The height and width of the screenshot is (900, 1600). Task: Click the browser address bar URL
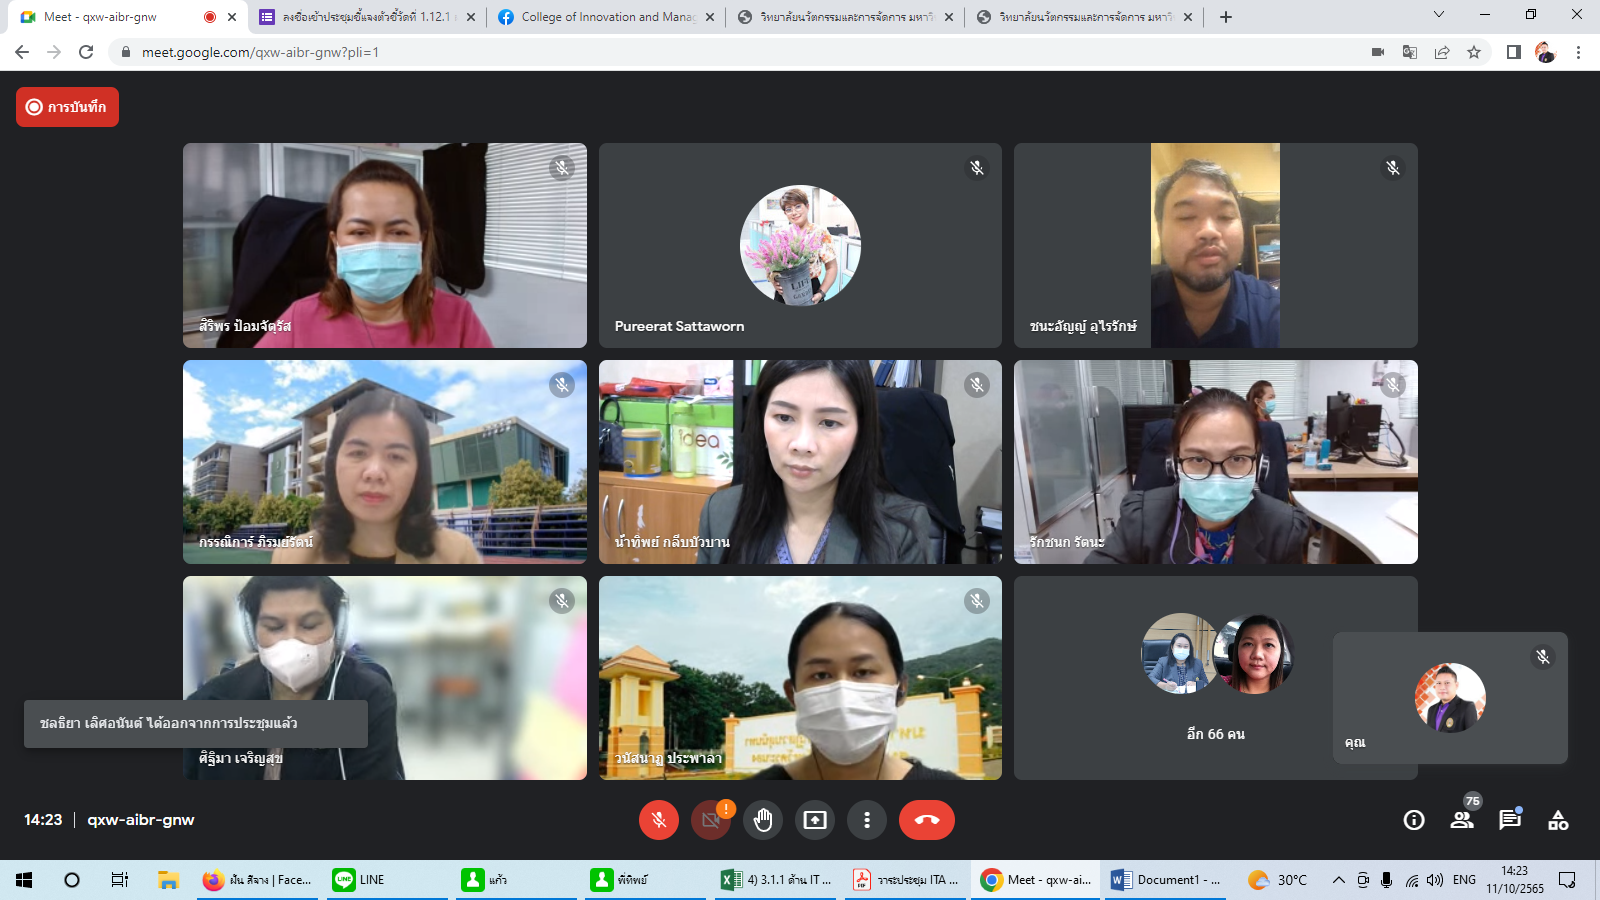coord(260,52)
